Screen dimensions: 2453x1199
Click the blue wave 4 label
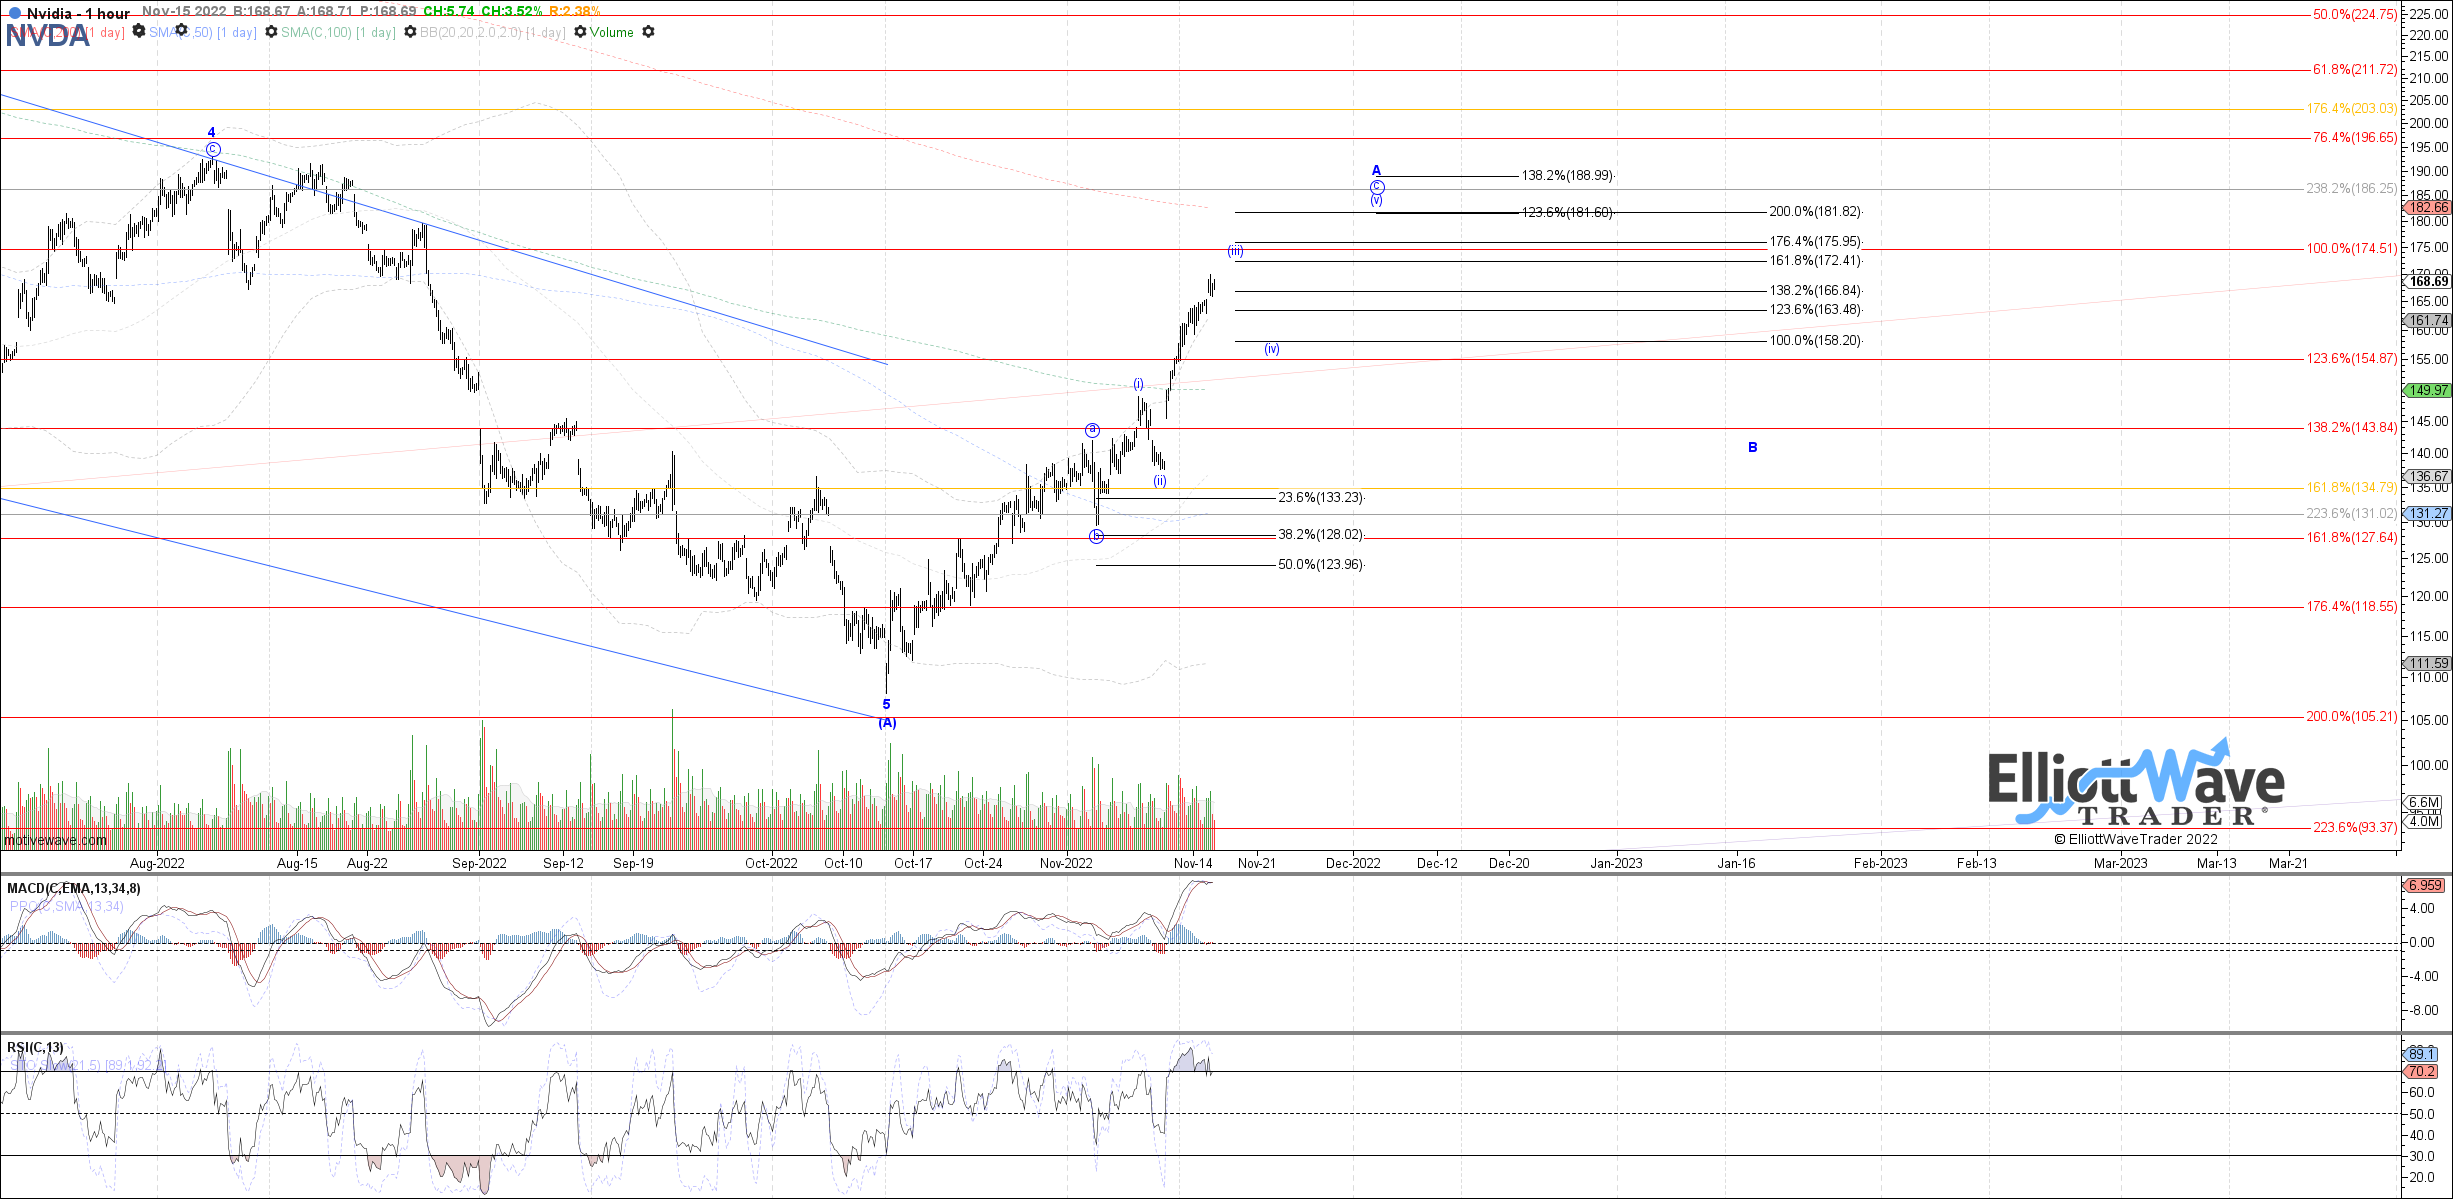pyautogui.click(x=211, y=132)
